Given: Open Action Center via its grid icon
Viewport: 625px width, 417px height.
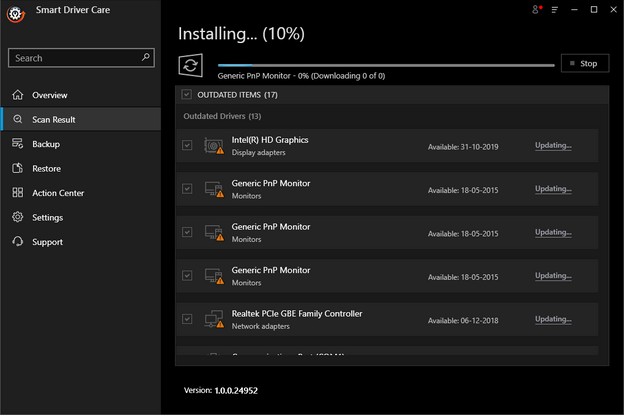Looking at the screenshot, I should [x=17, y=193].
